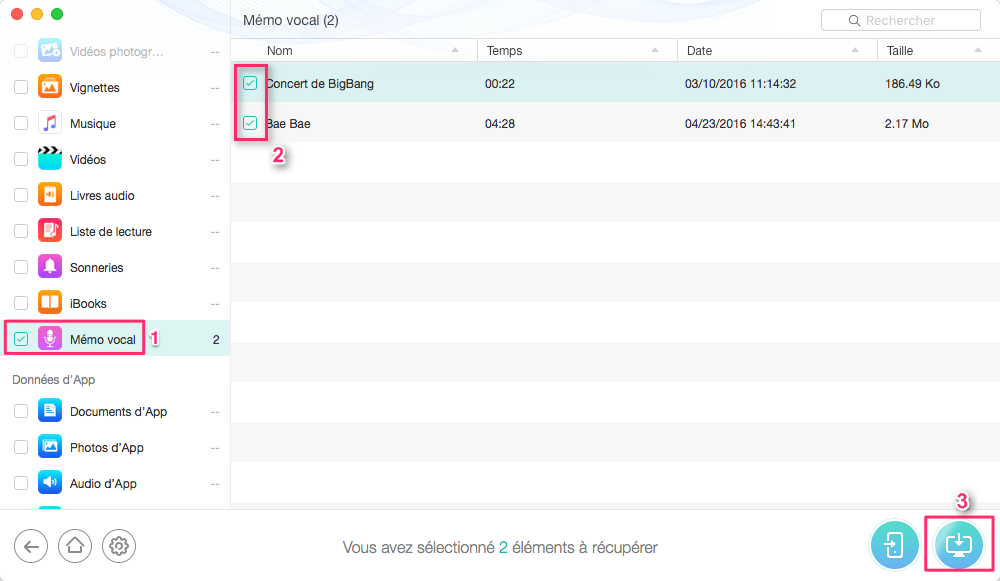1000x581 pixels.
Task: Click the Taille column header
Action: [x=939, y=50]
